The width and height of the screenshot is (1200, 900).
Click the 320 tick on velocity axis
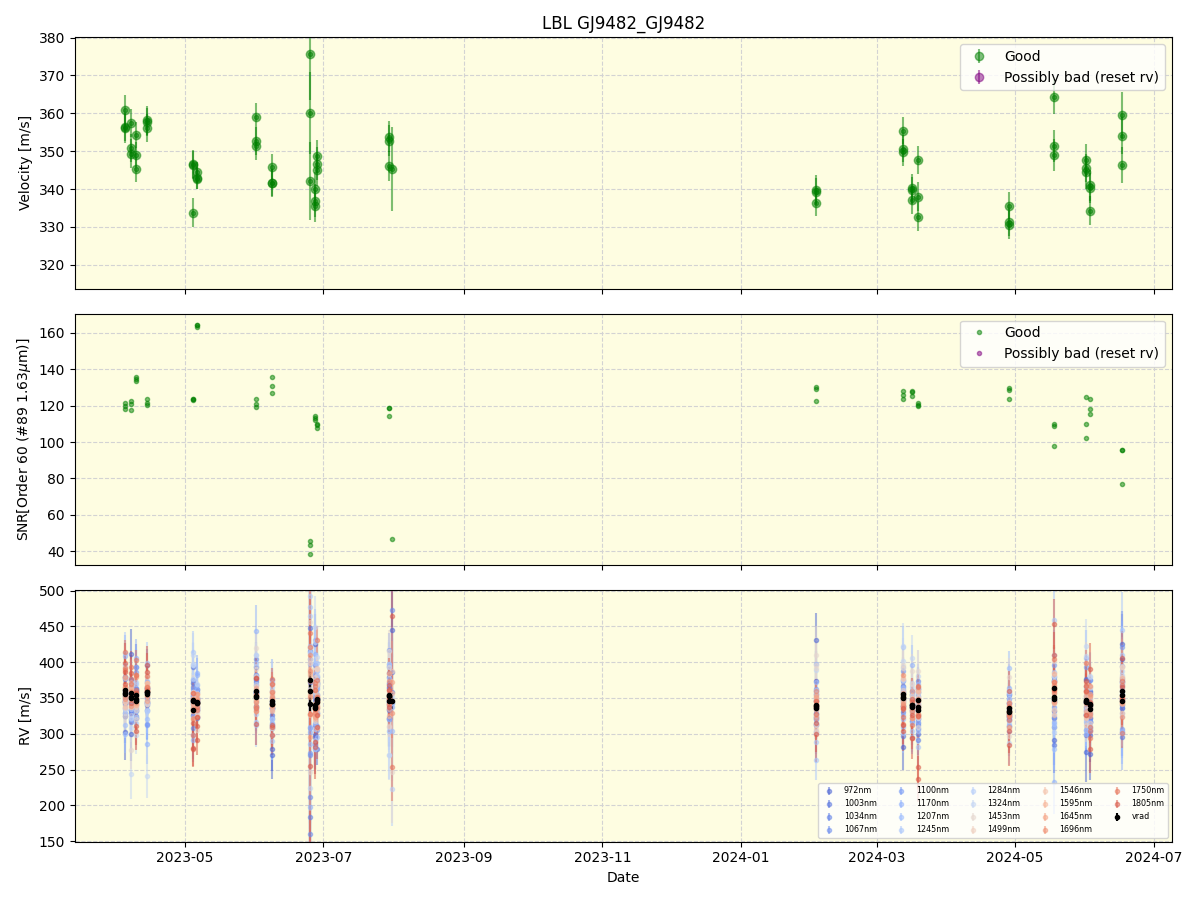(x=53, y=265)
